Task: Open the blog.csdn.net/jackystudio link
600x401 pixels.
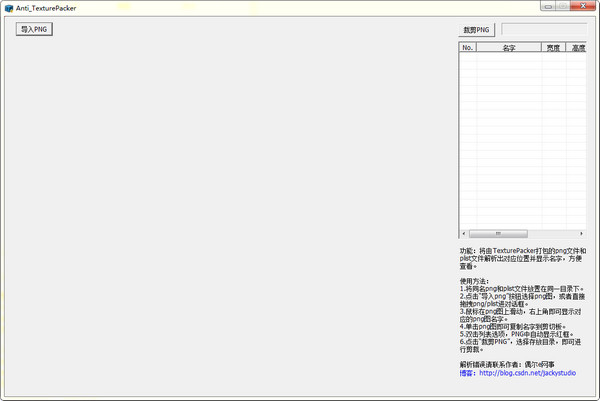Action: [x=527, y=373]
